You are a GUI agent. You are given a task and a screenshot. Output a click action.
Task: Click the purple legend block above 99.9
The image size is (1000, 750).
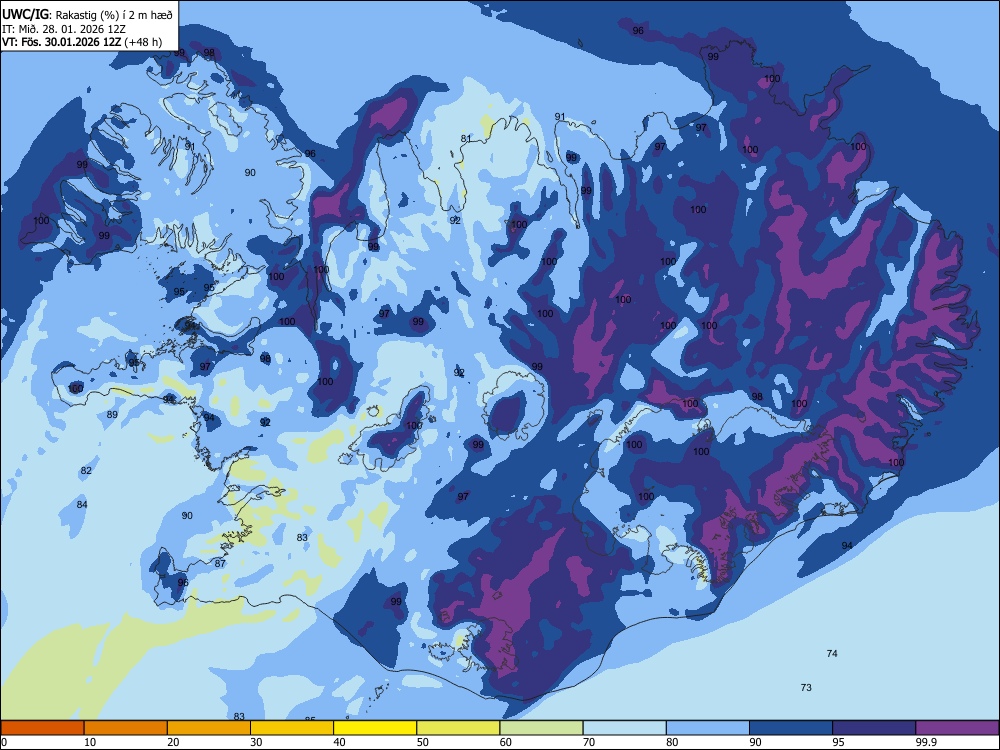tap(957, 728)
